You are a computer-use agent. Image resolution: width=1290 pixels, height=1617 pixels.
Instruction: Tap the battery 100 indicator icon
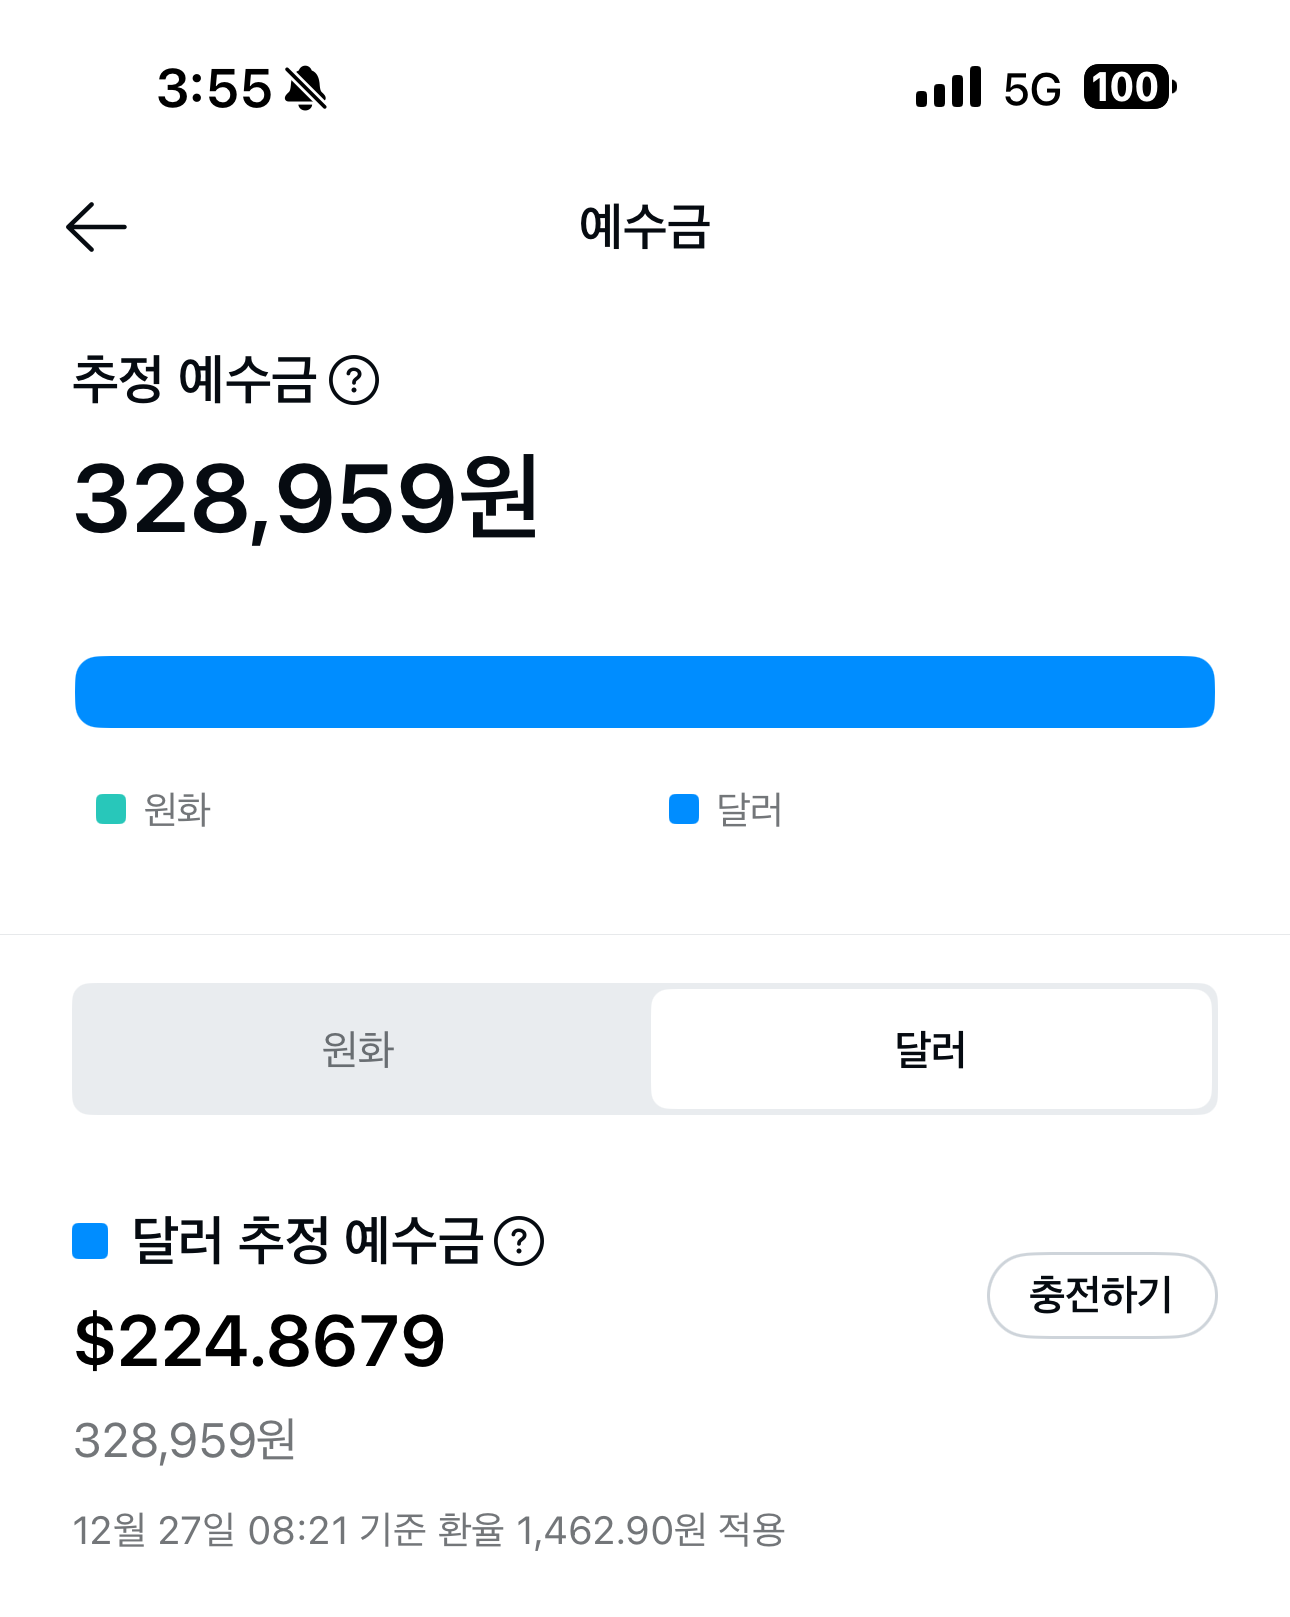point(1129,88)
